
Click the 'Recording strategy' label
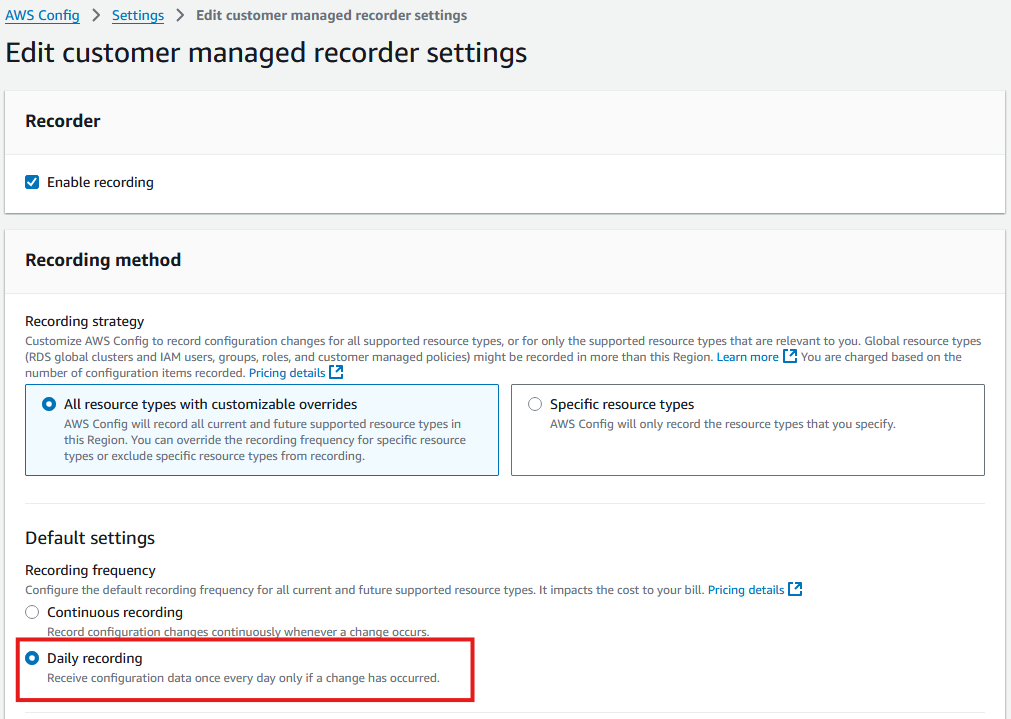(x=84, y=321)
